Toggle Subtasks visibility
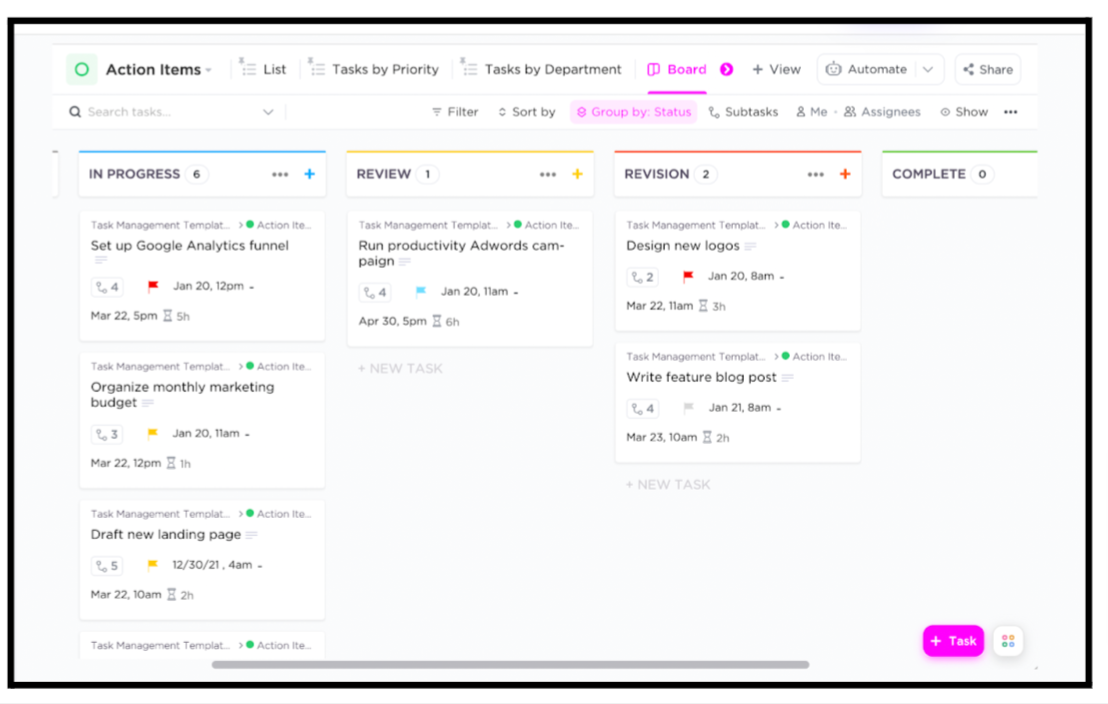The height and width of the screenshot is (704, 1108). coord(743,112)
